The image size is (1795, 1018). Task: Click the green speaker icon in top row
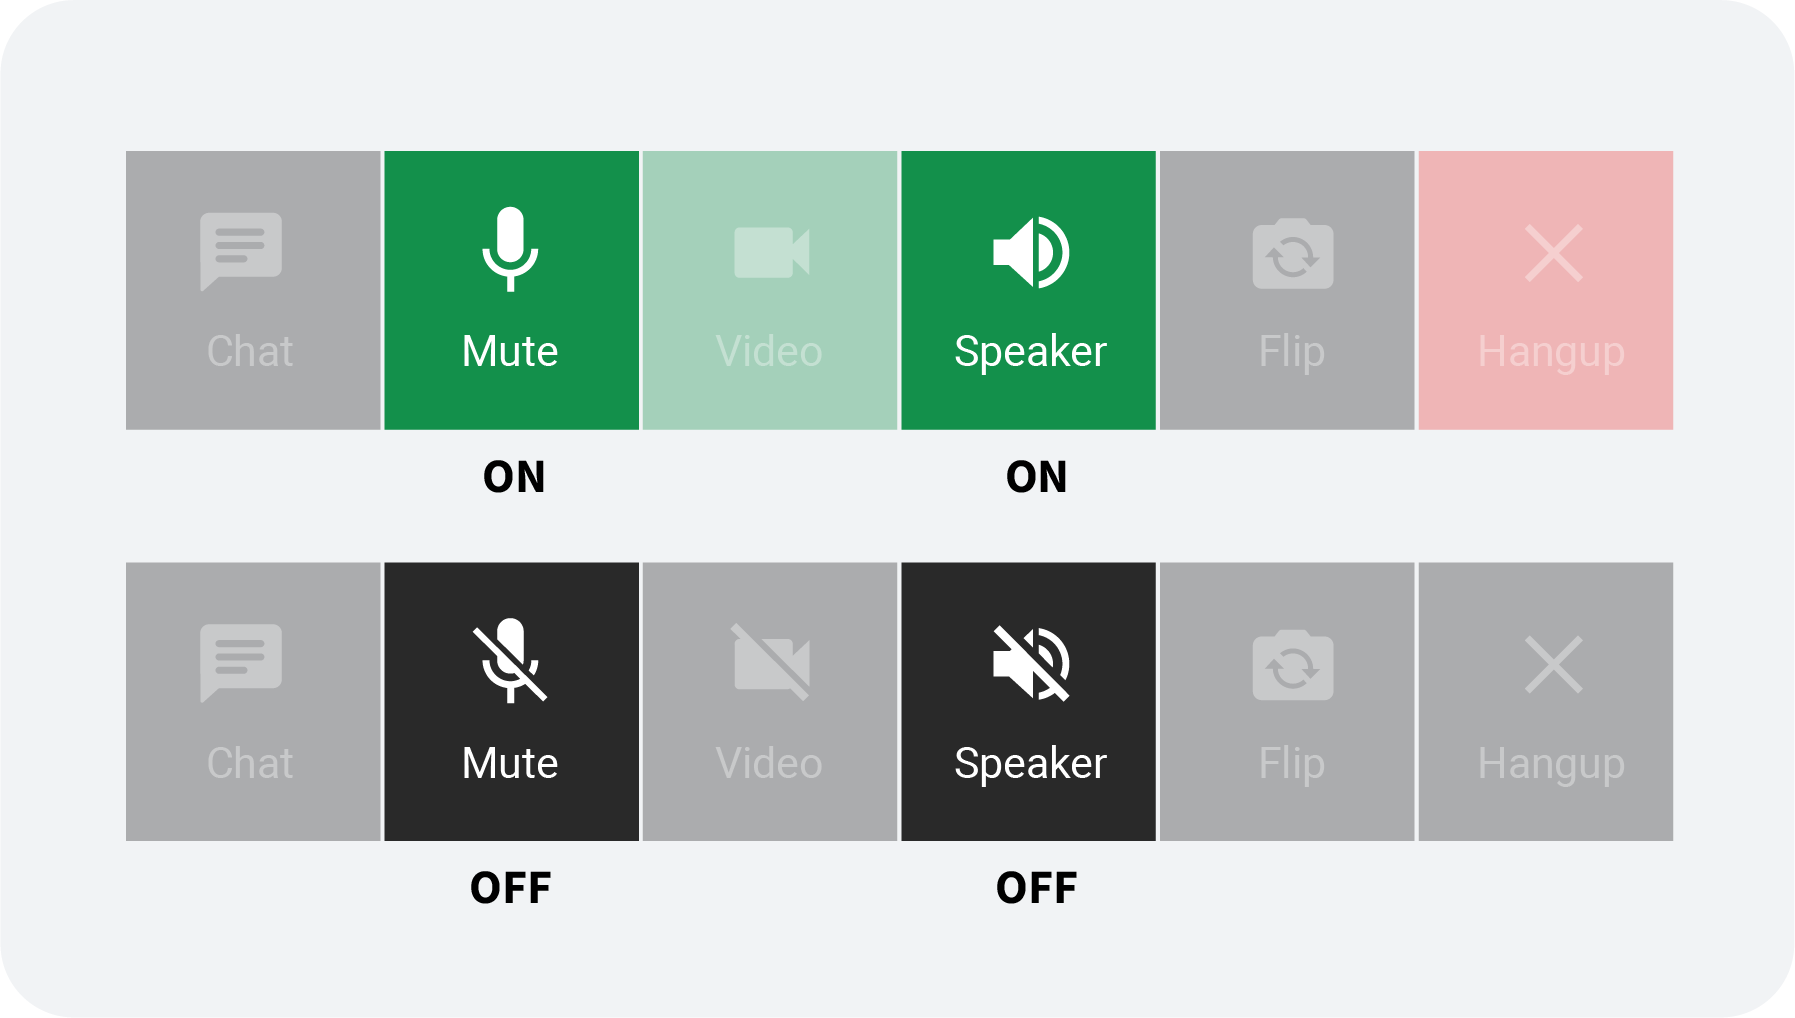tap(1030, 252)
